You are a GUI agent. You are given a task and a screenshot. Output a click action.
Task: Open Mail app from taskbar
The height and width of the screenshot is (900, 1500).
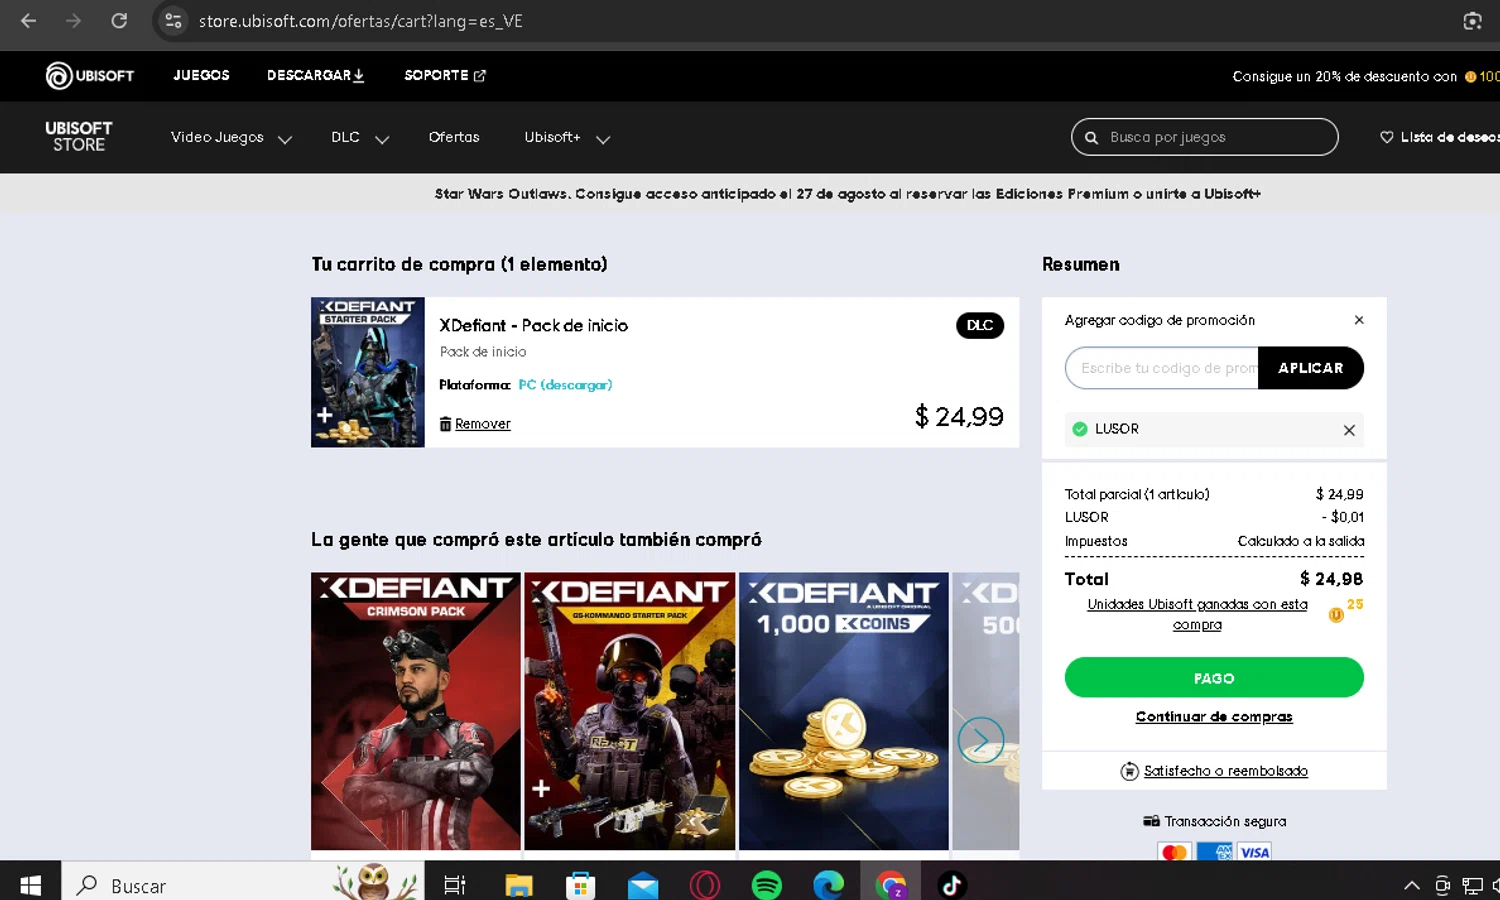[x=643, y=885]
